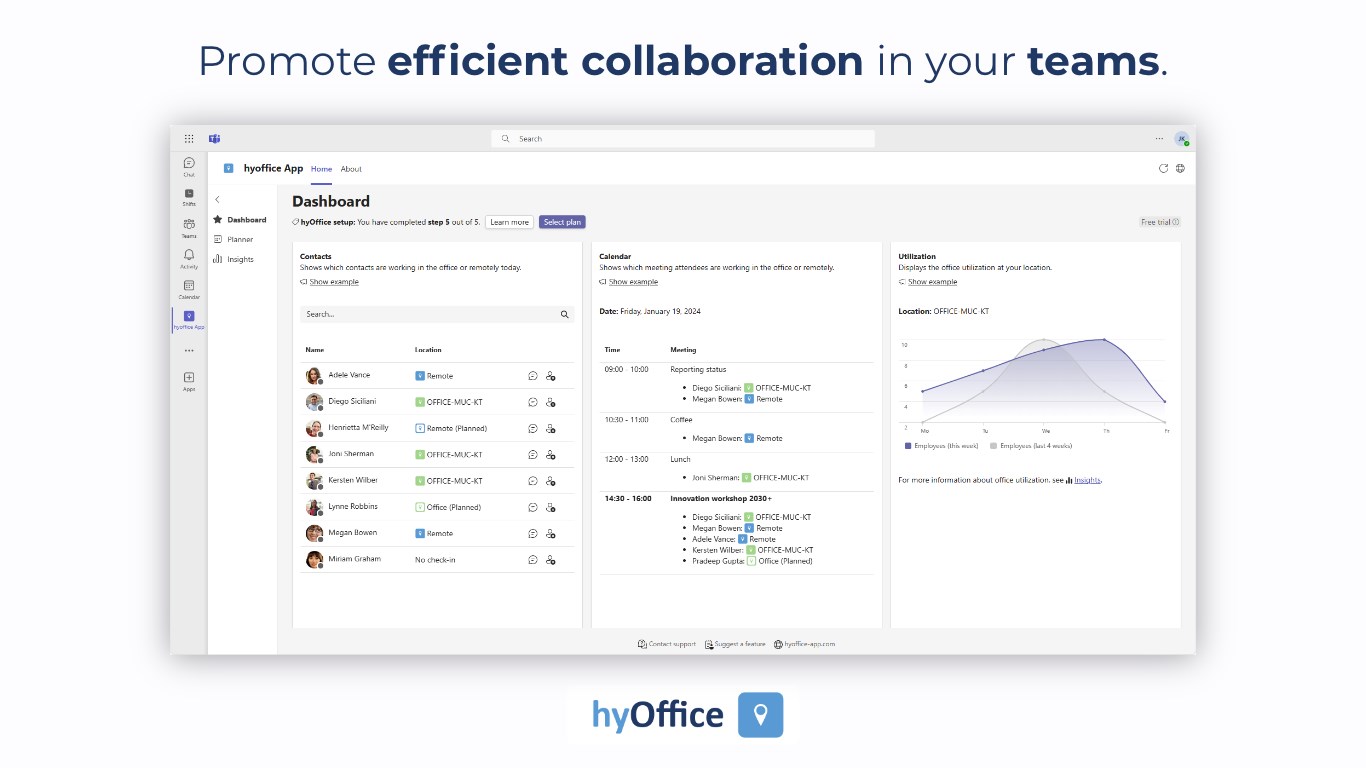The image size is (1366, 768).
Task: Open settings and more ellipsis top right
Action: point(1159,139)
